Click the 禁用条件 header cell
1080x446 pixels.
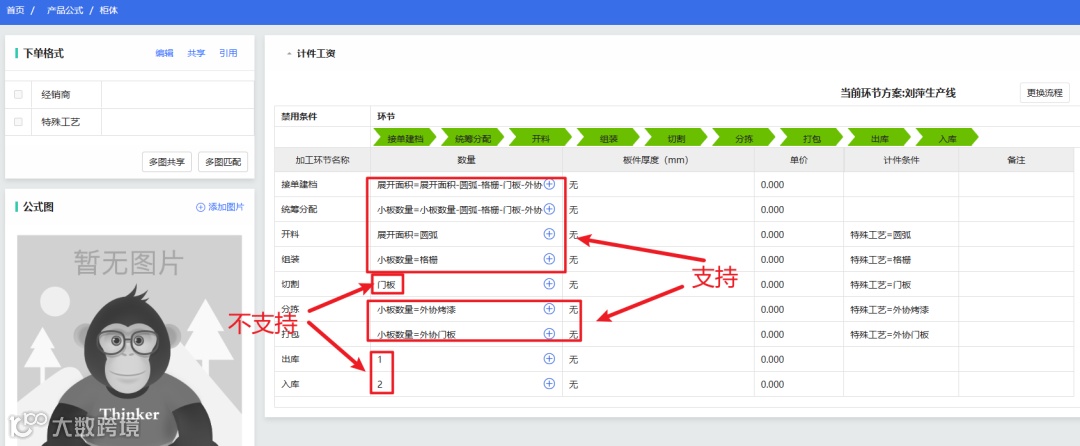322,116
